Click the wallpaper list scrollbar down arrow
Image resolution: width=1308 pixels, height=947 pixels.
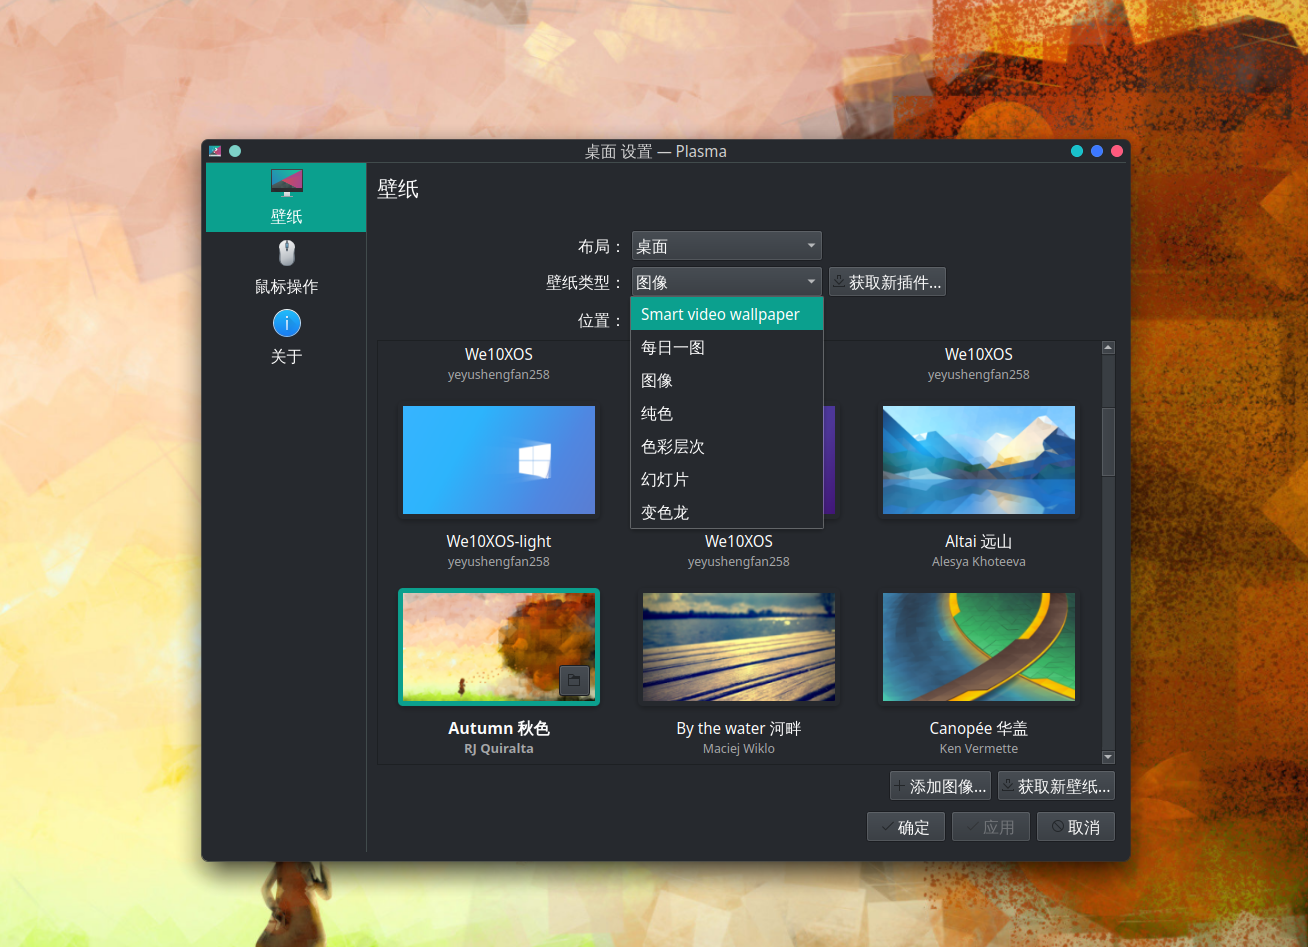pos(1108,757)
